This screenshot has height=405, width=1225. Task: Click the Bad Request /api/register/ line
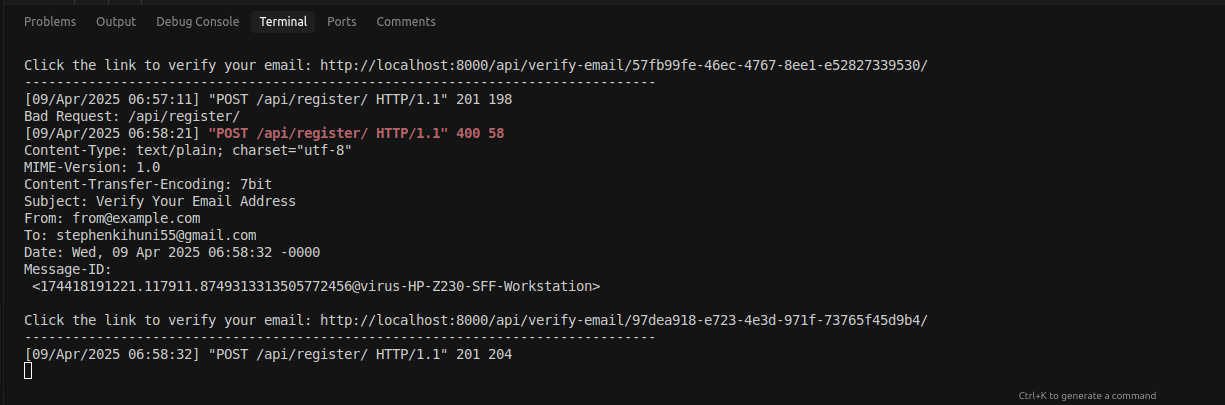click(x=132, y=116)
